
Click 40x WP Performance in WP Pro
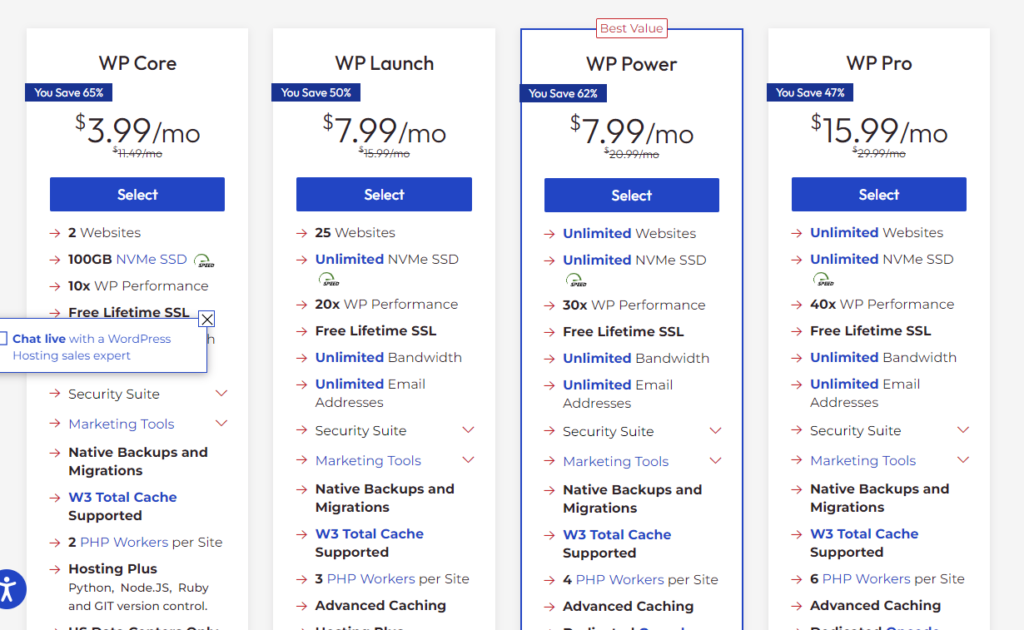(882, 304)
